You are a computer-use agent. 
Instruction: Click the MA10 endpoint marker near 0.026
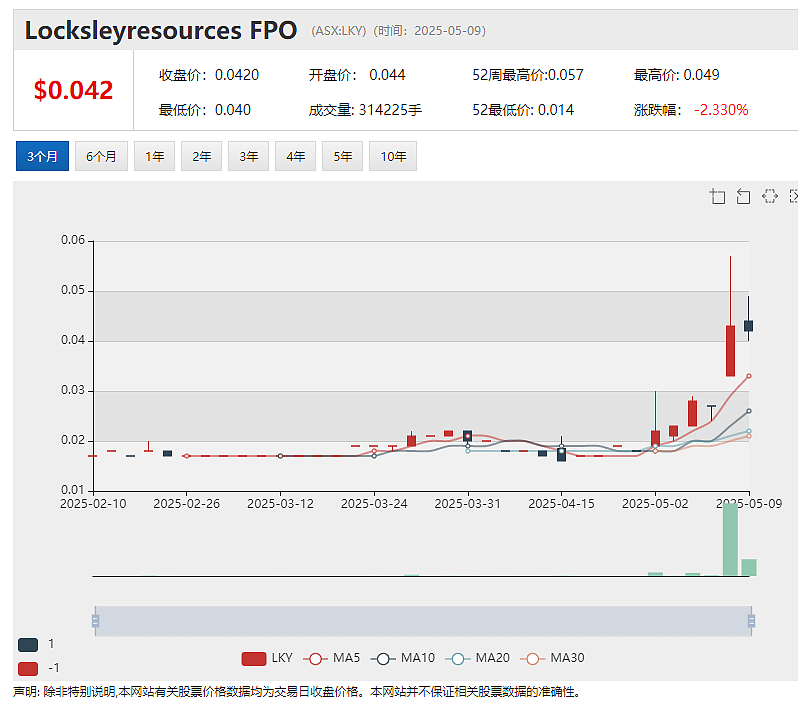749,411
